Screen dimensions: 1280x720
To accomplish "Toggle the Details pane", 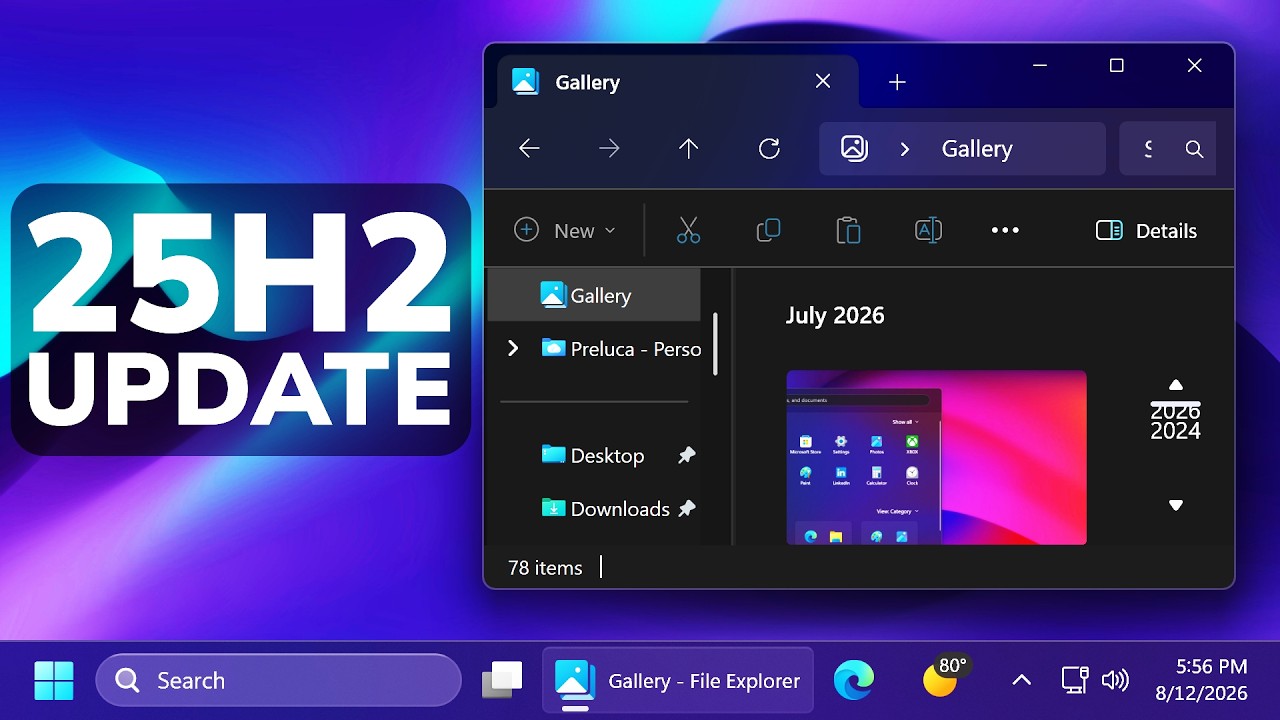I will tap(1146, 230).
